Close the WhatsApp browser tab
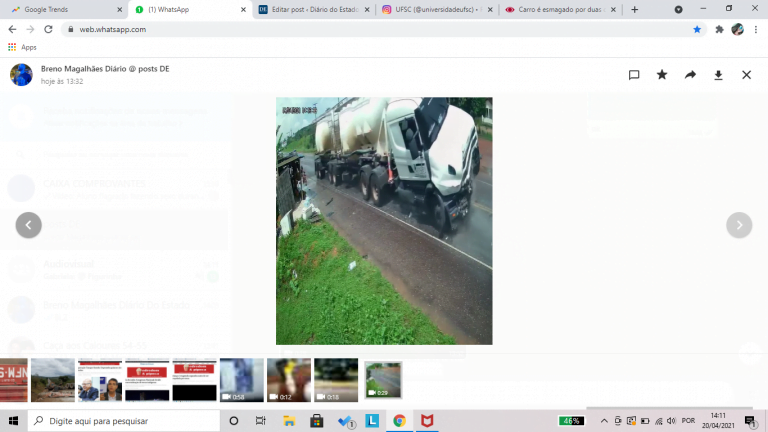This screenshot has width=768, height=432. 243,9
